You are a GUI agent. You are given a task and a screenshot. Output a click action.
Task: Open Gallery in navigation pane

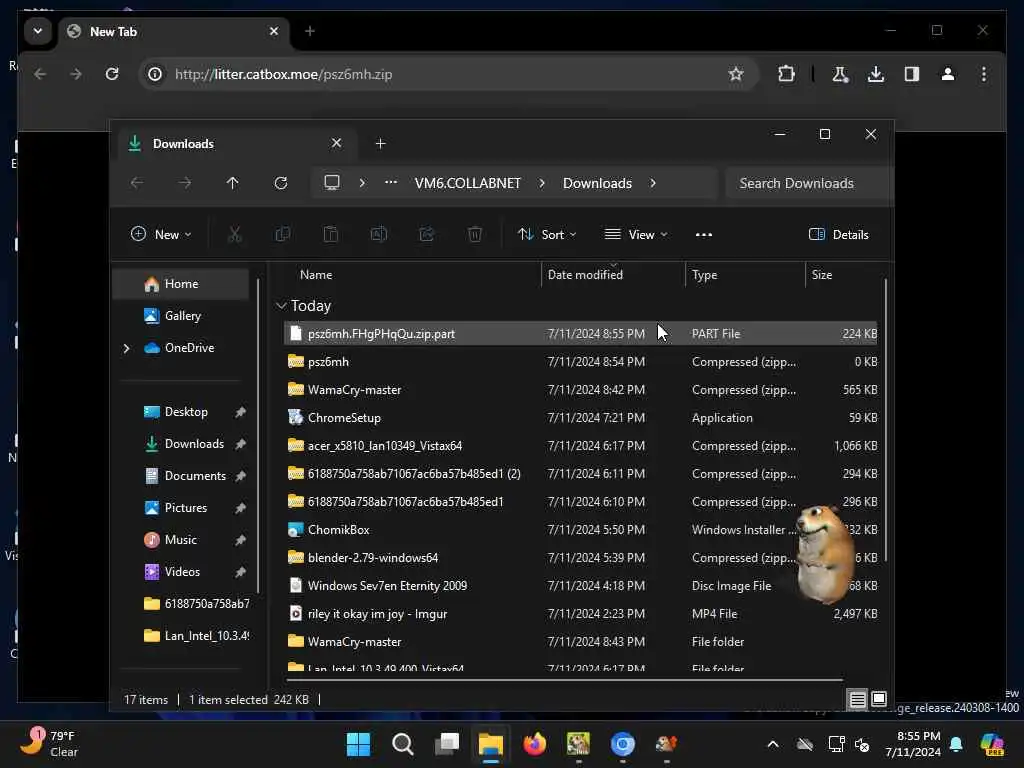pos(181,316)
